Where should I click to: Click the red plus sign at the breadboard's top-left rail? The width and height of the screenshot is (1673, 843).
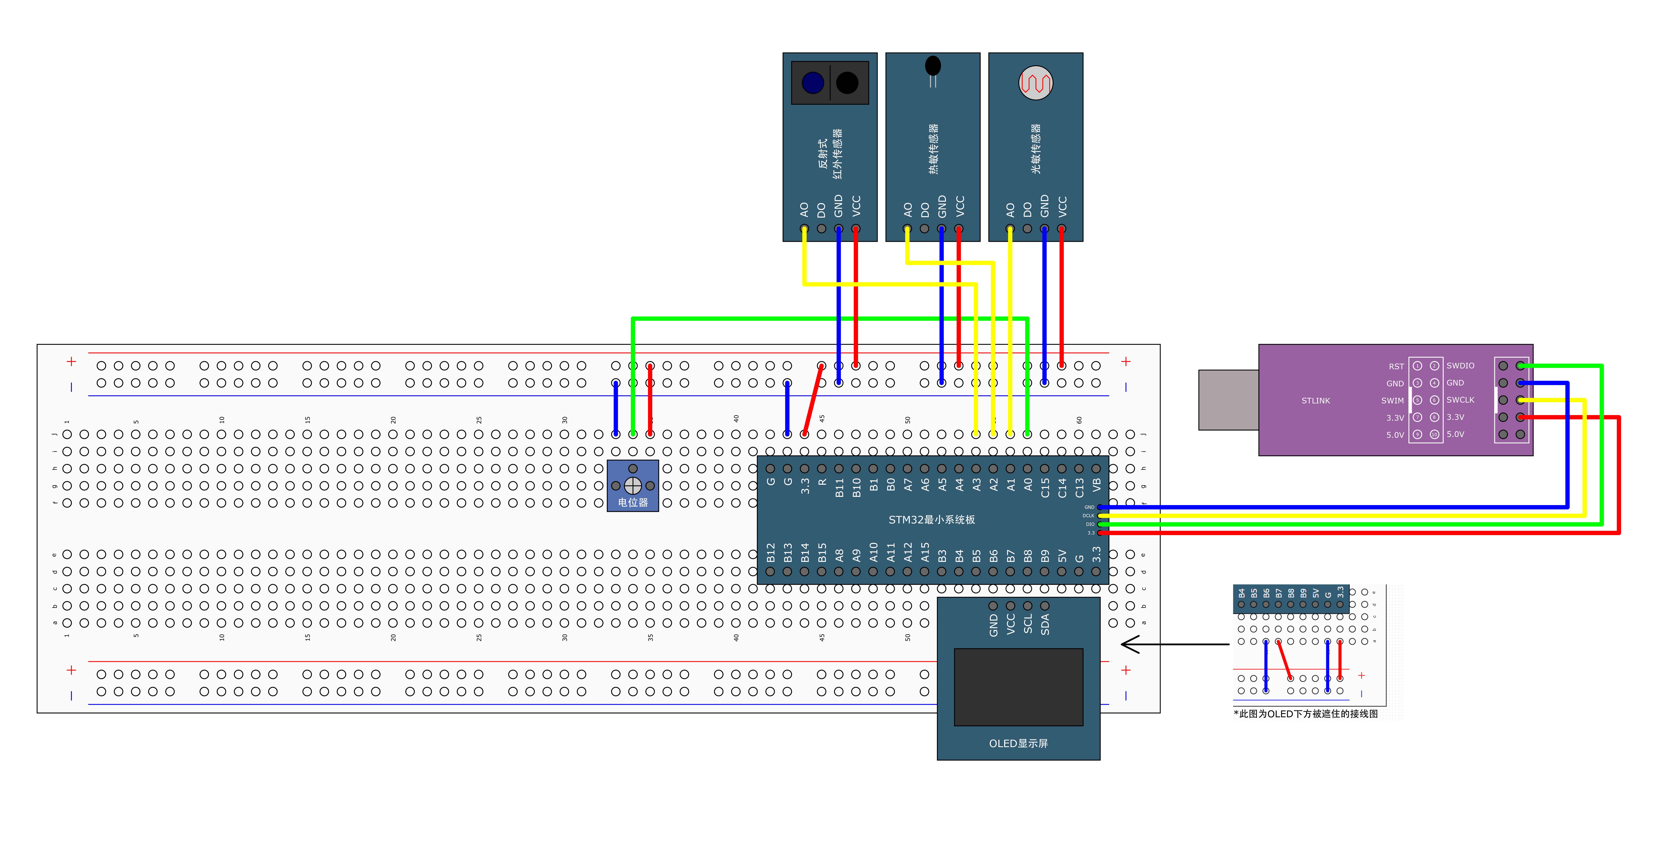pyautogui.click(x=71, y=362)
